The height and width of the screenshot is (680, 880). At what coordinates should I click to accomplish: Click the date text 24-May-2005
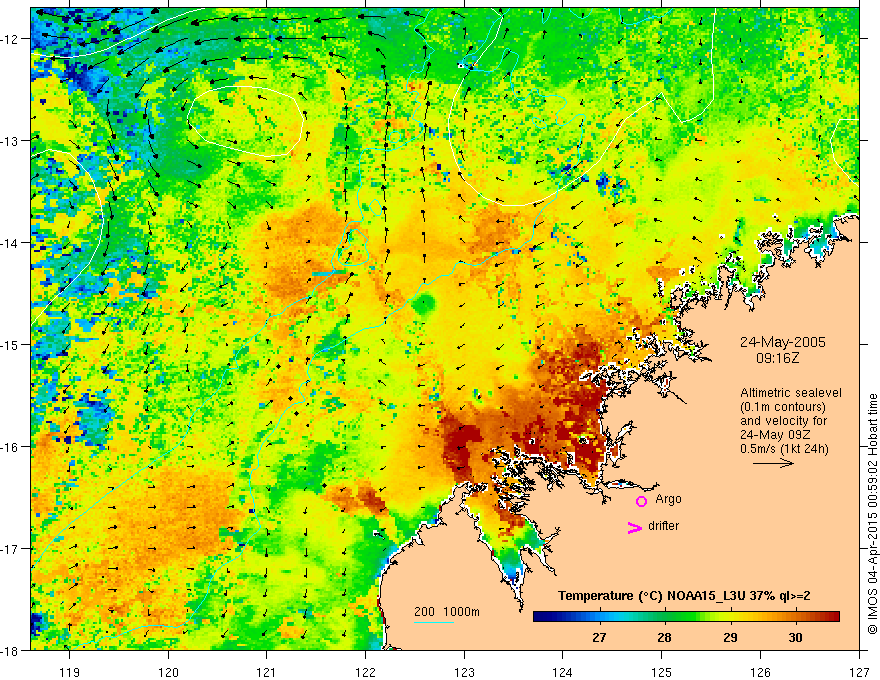[x=782, y=343]
